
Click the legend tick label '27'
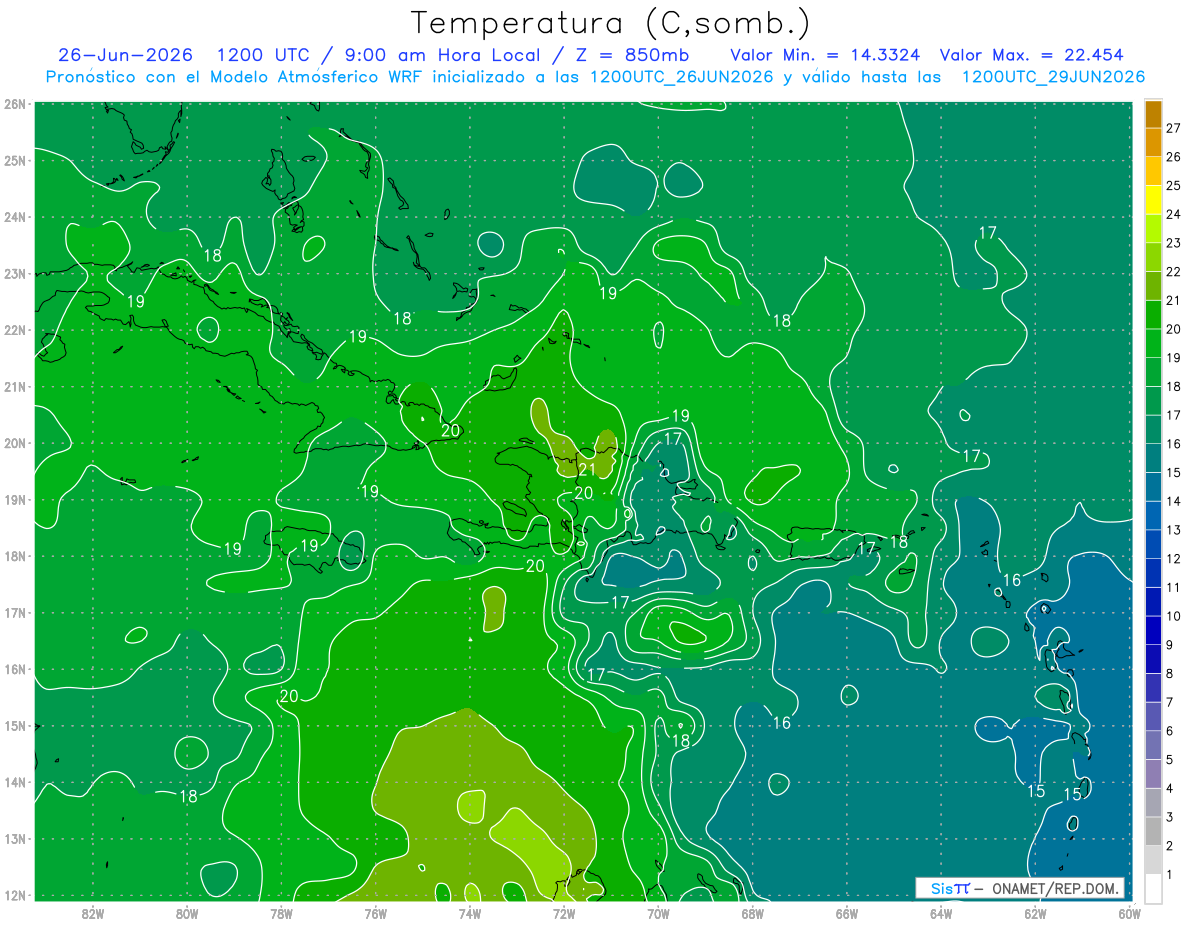point(1173,128)
